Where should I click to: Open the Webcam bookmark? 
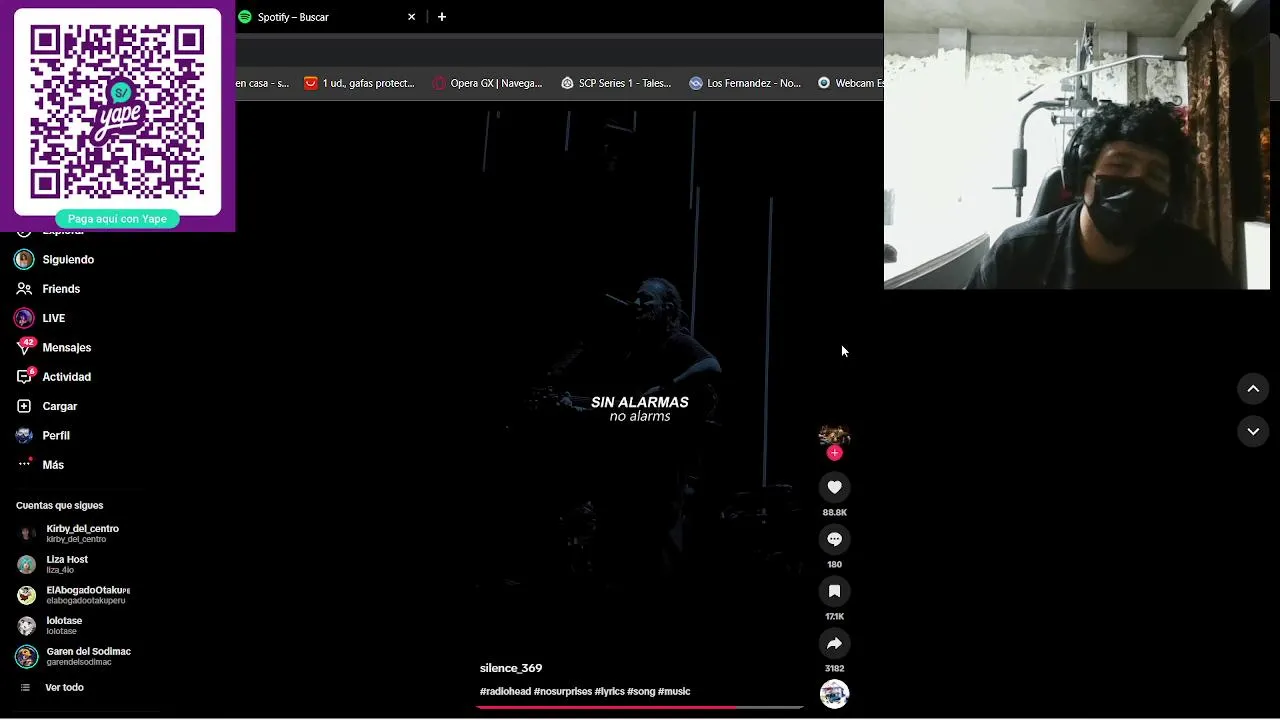[850, 83]
